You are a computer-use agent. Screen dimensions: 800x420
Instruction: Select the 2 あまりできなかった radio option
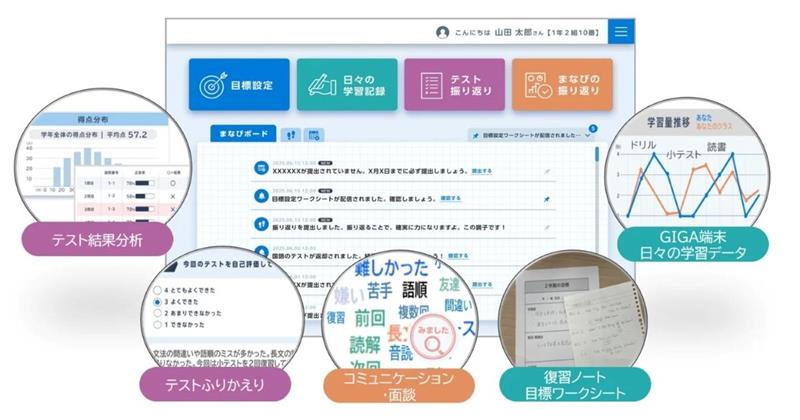(156, 312)
